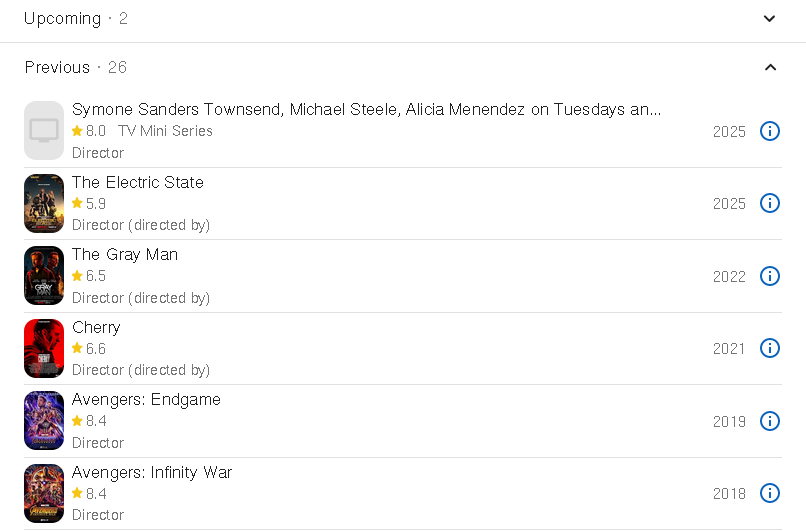The width and height of the screenshot is (806, 531).
Task: Click The Electric State poster thumbnail
Action: 44,203
